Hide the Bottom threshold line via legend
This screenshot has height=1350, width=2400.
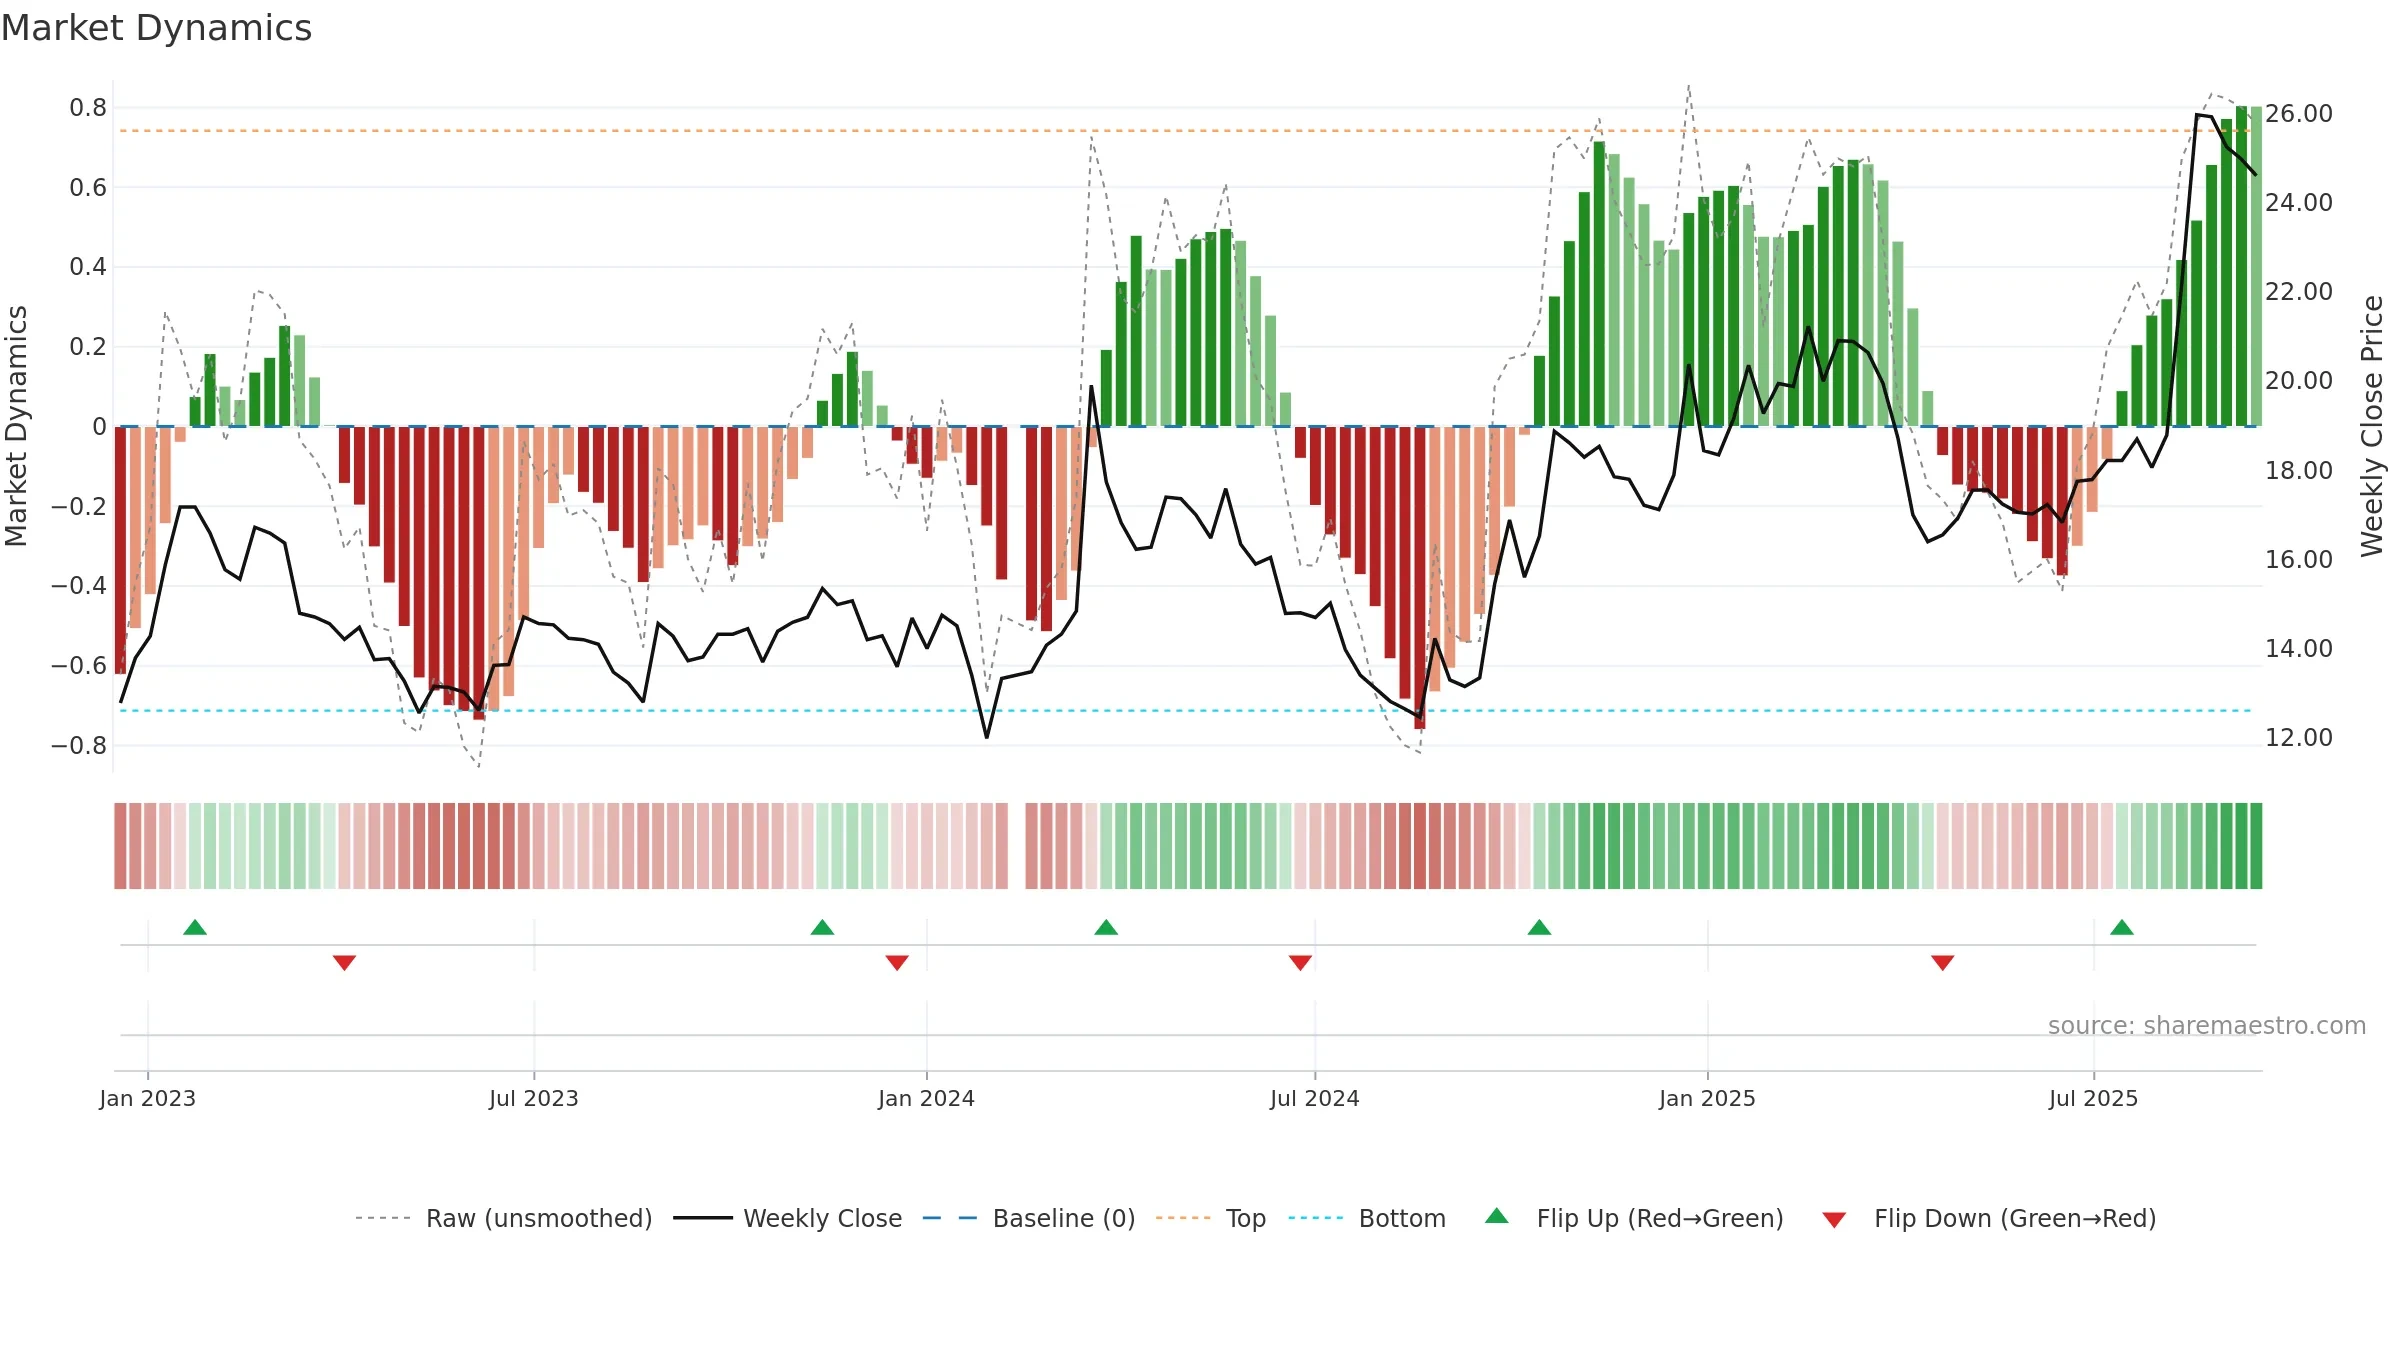tap(1367, 1218)
